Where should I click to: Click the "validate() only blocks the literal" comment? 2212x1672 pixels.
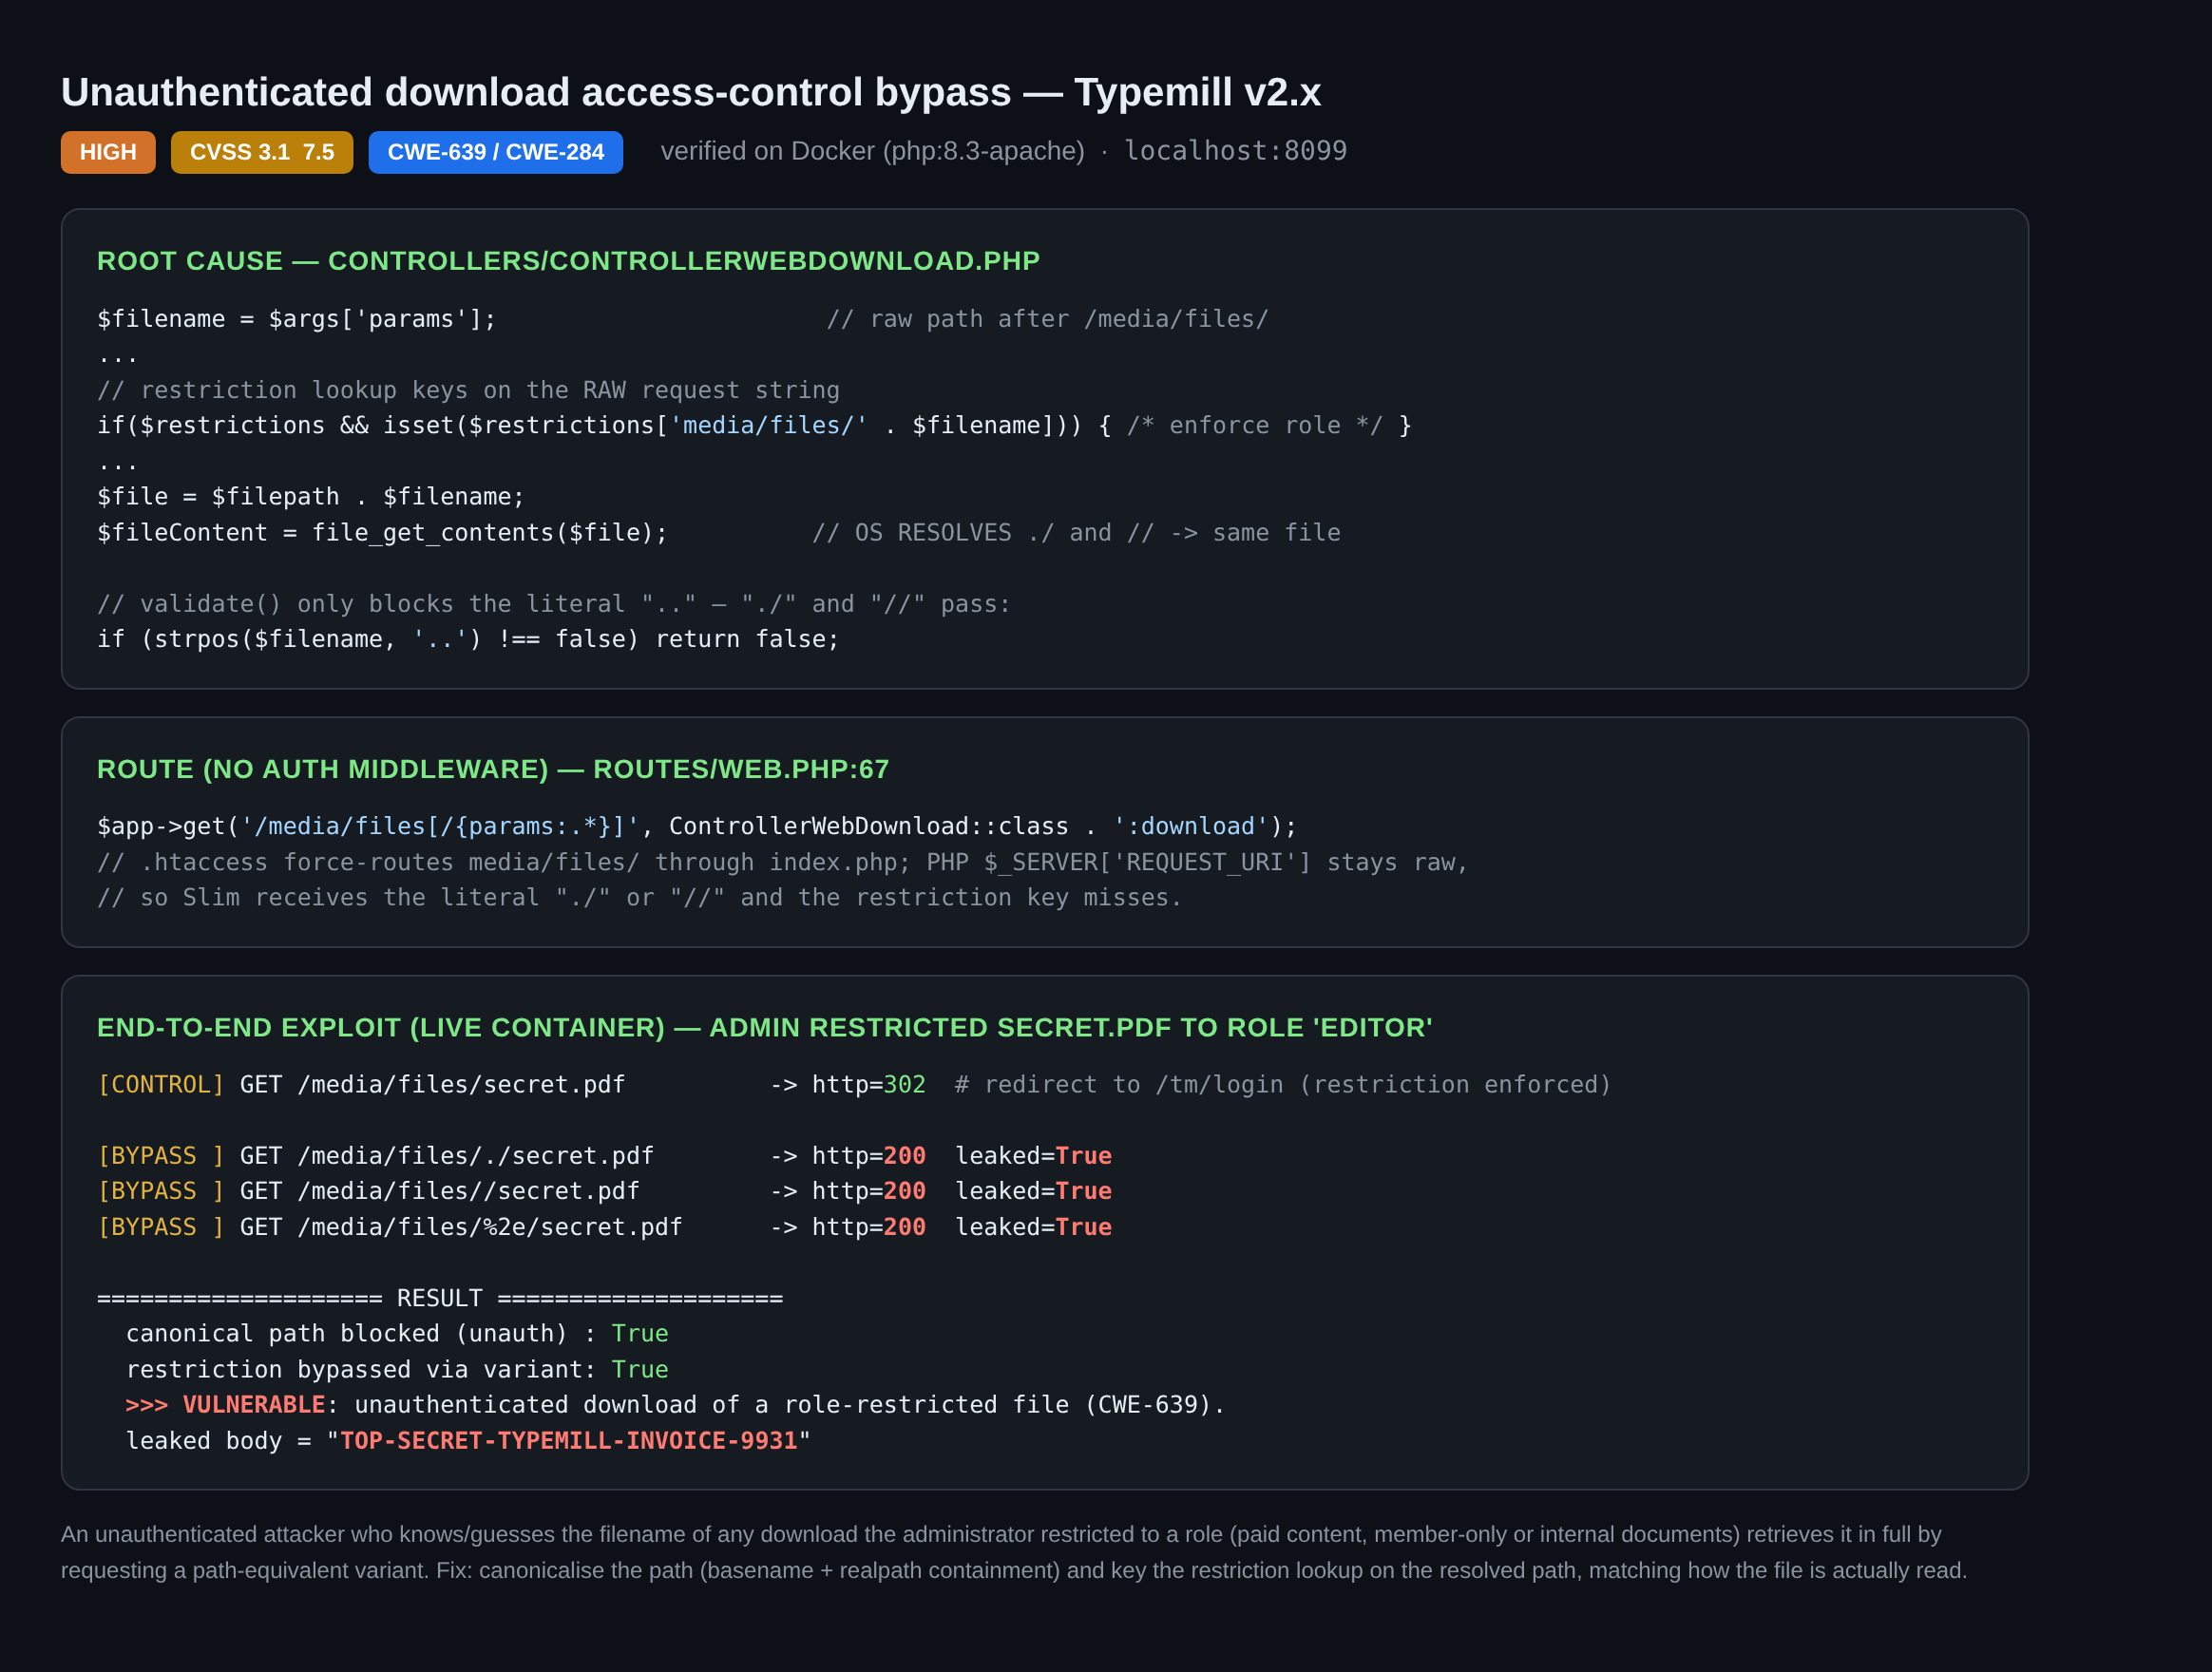click(x=555, y=604)
